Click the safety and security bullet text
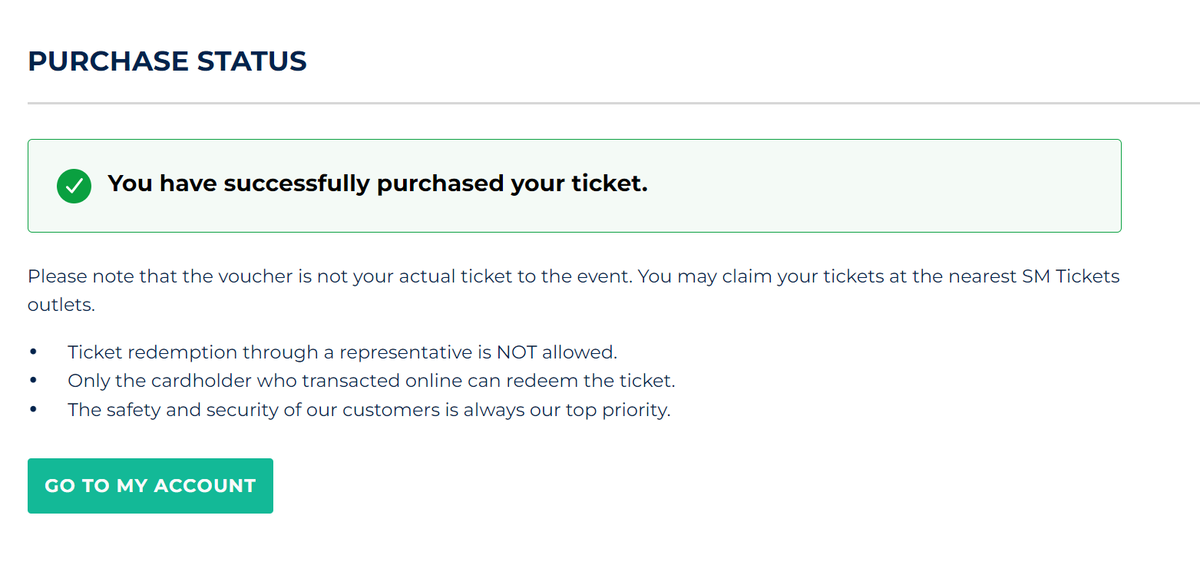 (x=369, y=410)
